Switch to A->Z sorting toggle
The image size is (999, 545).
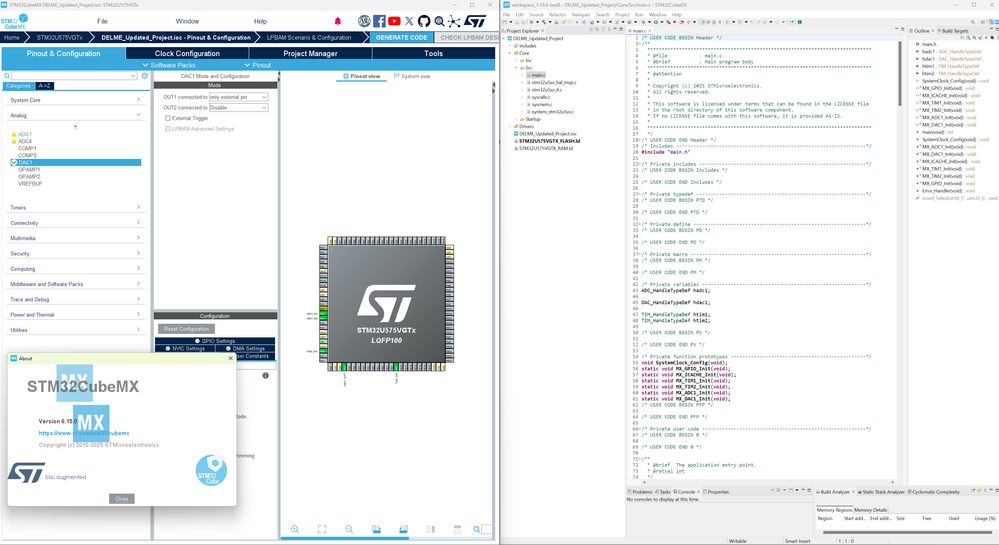[x=45, y=86]
